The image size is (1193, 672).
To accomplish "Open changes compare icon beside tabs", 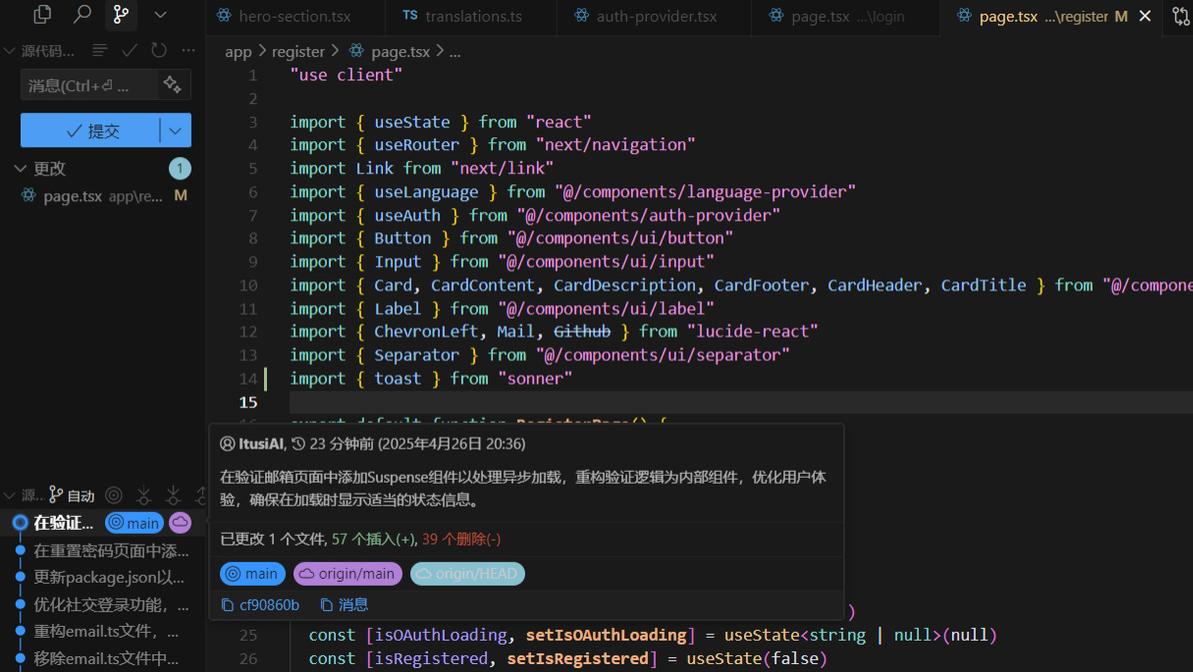I will [x=1181, y=16].
